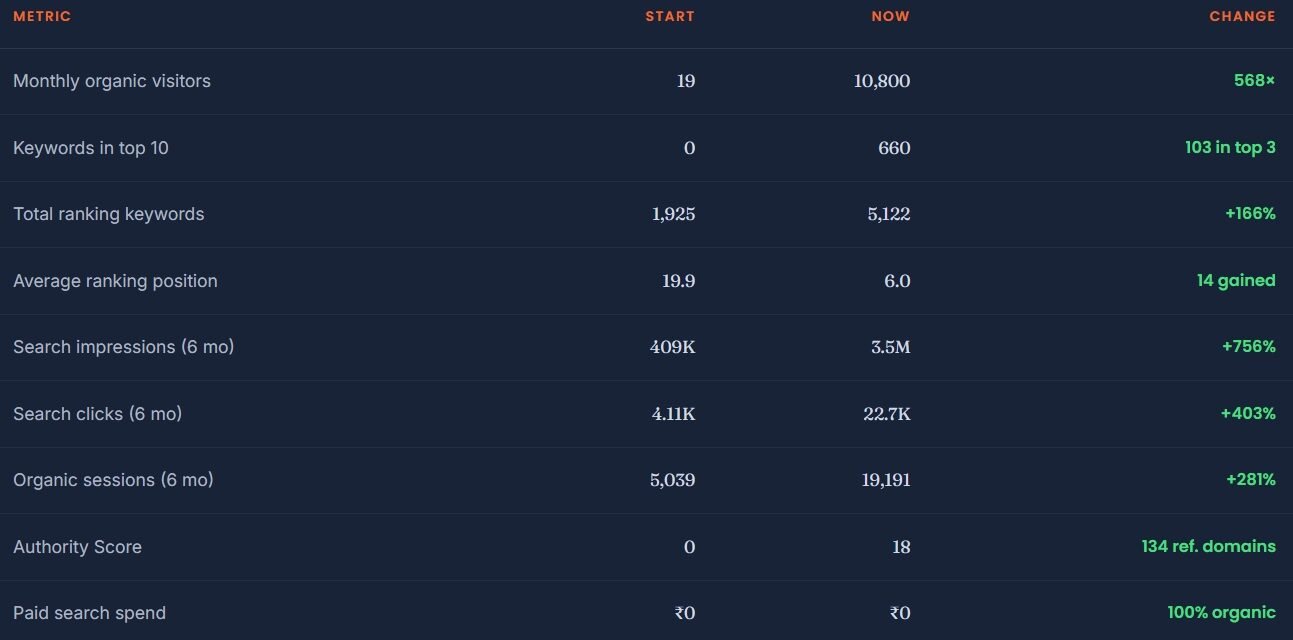The width and height of the screenshot is (1293, 640).
Task: Click the +166% change value
Action: coord(1249,214)
